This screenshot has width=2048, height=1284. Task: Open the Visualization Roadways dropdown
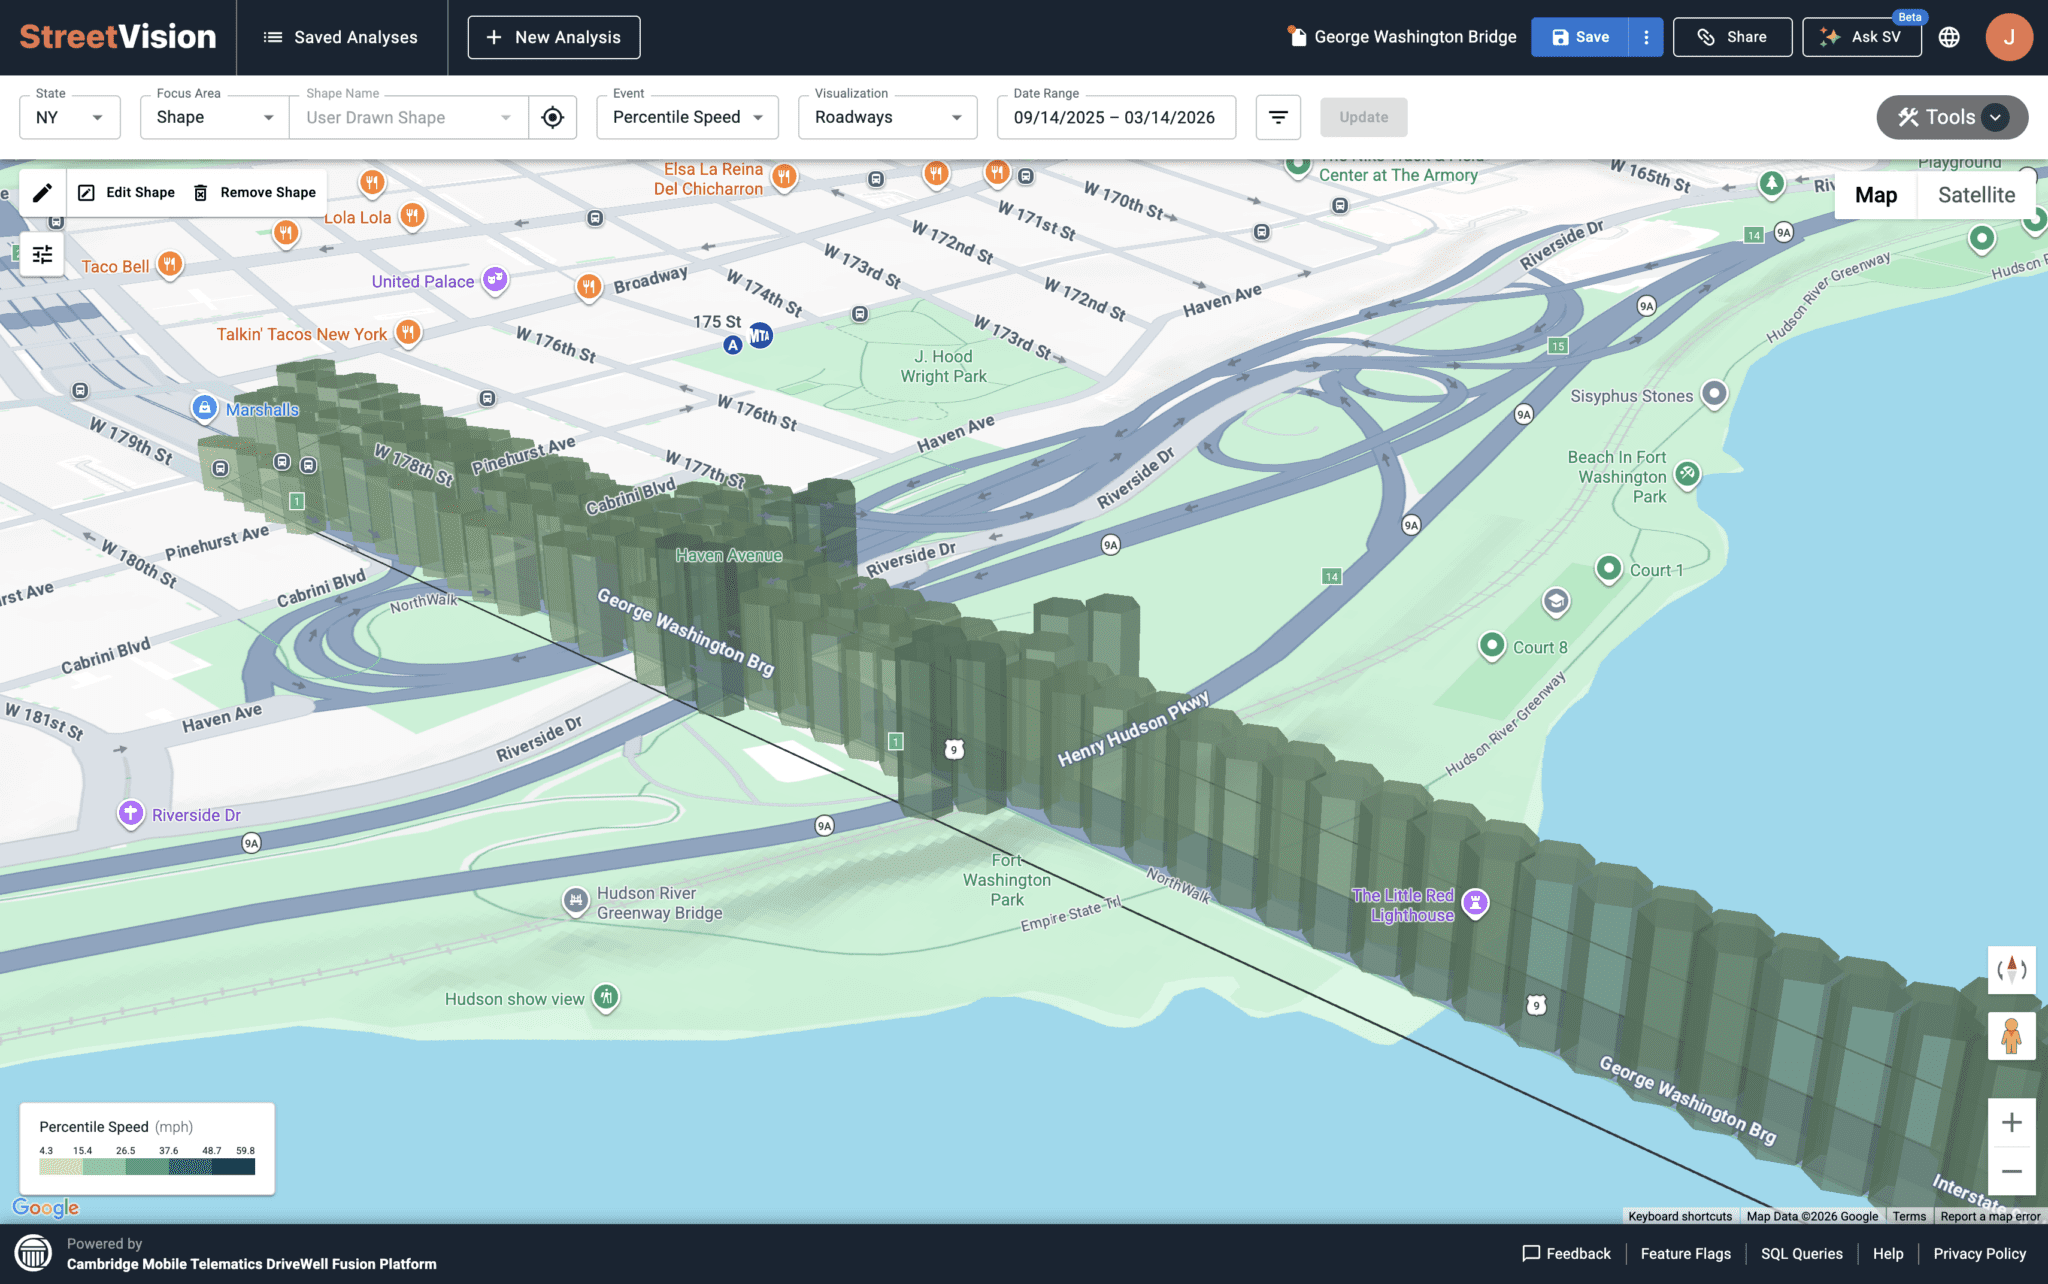coord(888,118)
